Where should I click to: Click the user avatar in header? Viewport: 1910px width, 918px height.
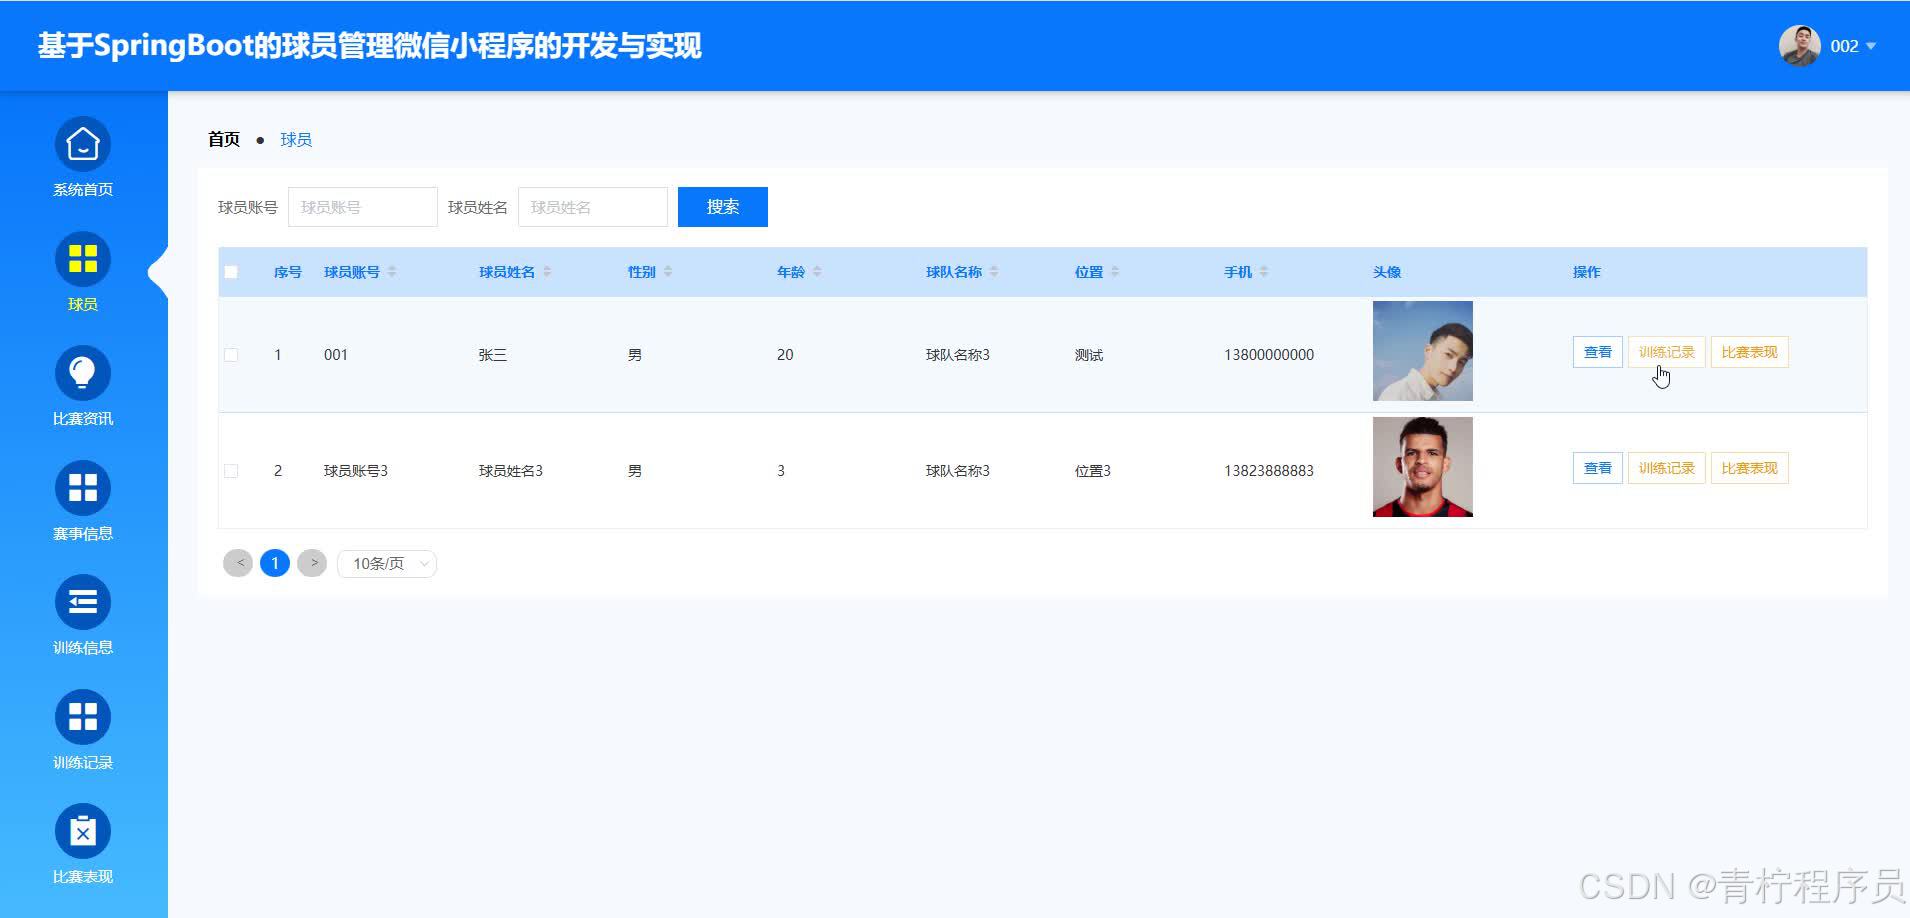pos(1799,46)
